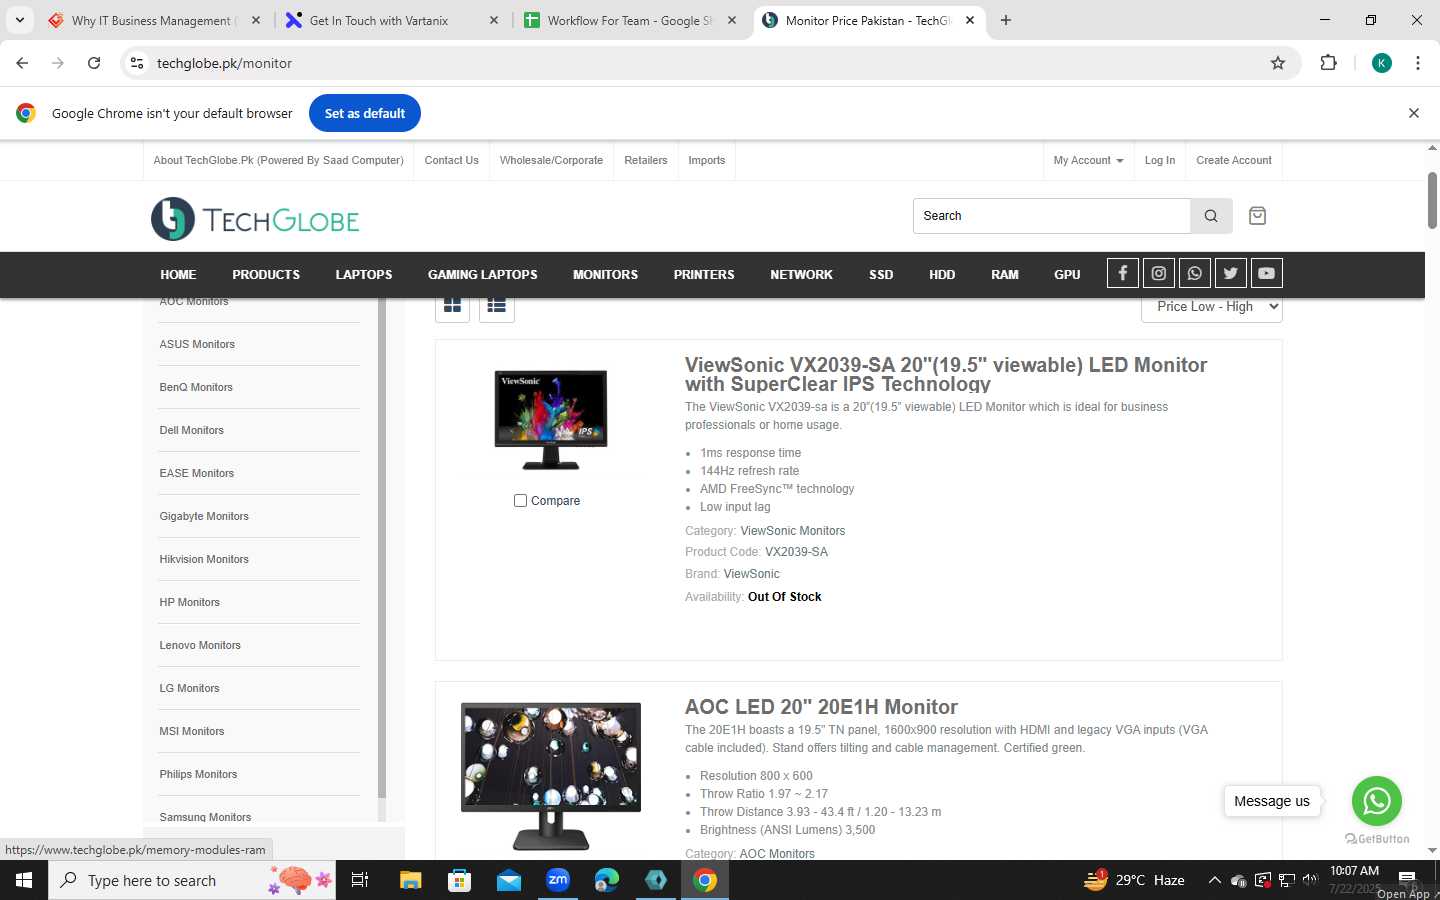Open the Contact Us link

click(451, 160)
